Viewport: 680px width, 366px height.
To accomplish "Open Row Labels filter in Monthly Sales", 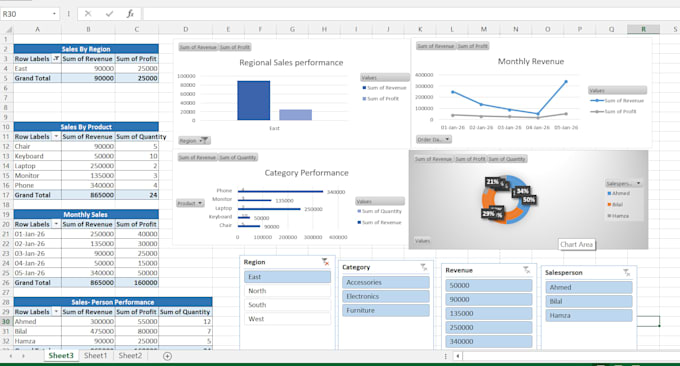I will pos(56,224).
